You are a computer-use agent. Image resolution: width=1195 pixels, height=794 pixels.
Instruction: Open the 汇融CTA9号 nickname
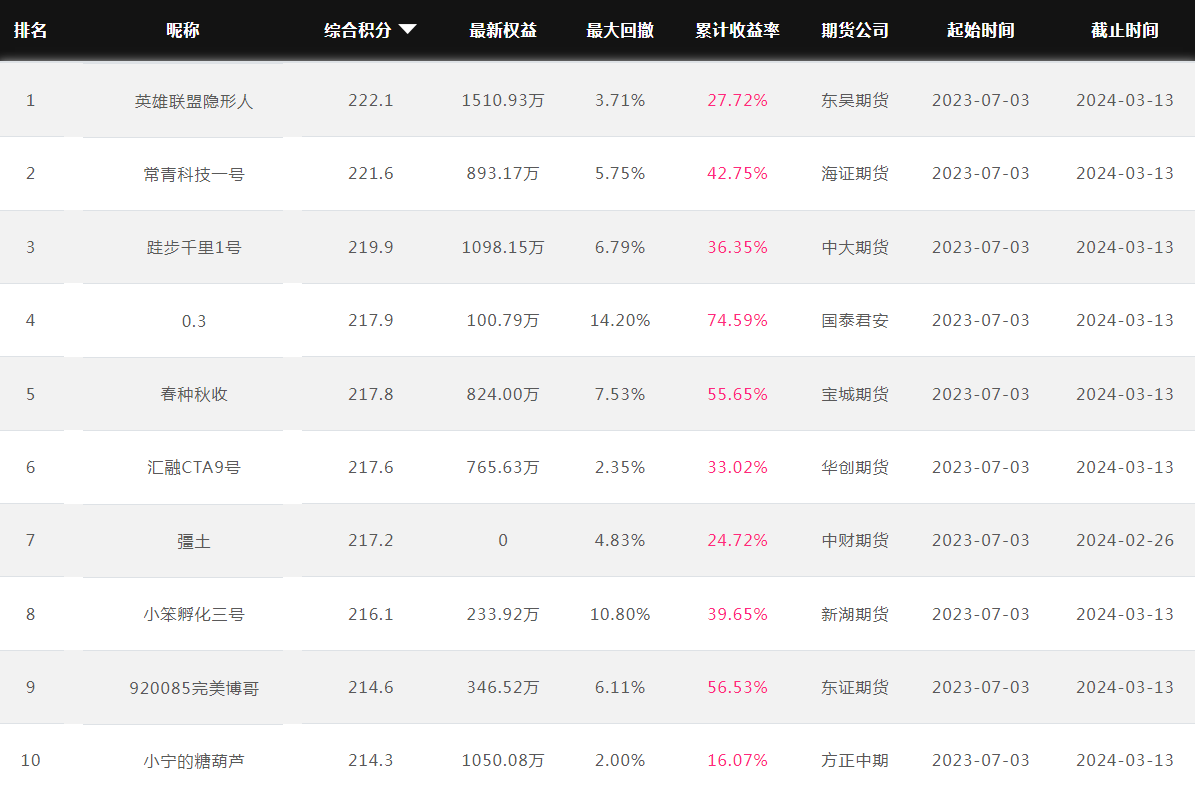(194, 467)
